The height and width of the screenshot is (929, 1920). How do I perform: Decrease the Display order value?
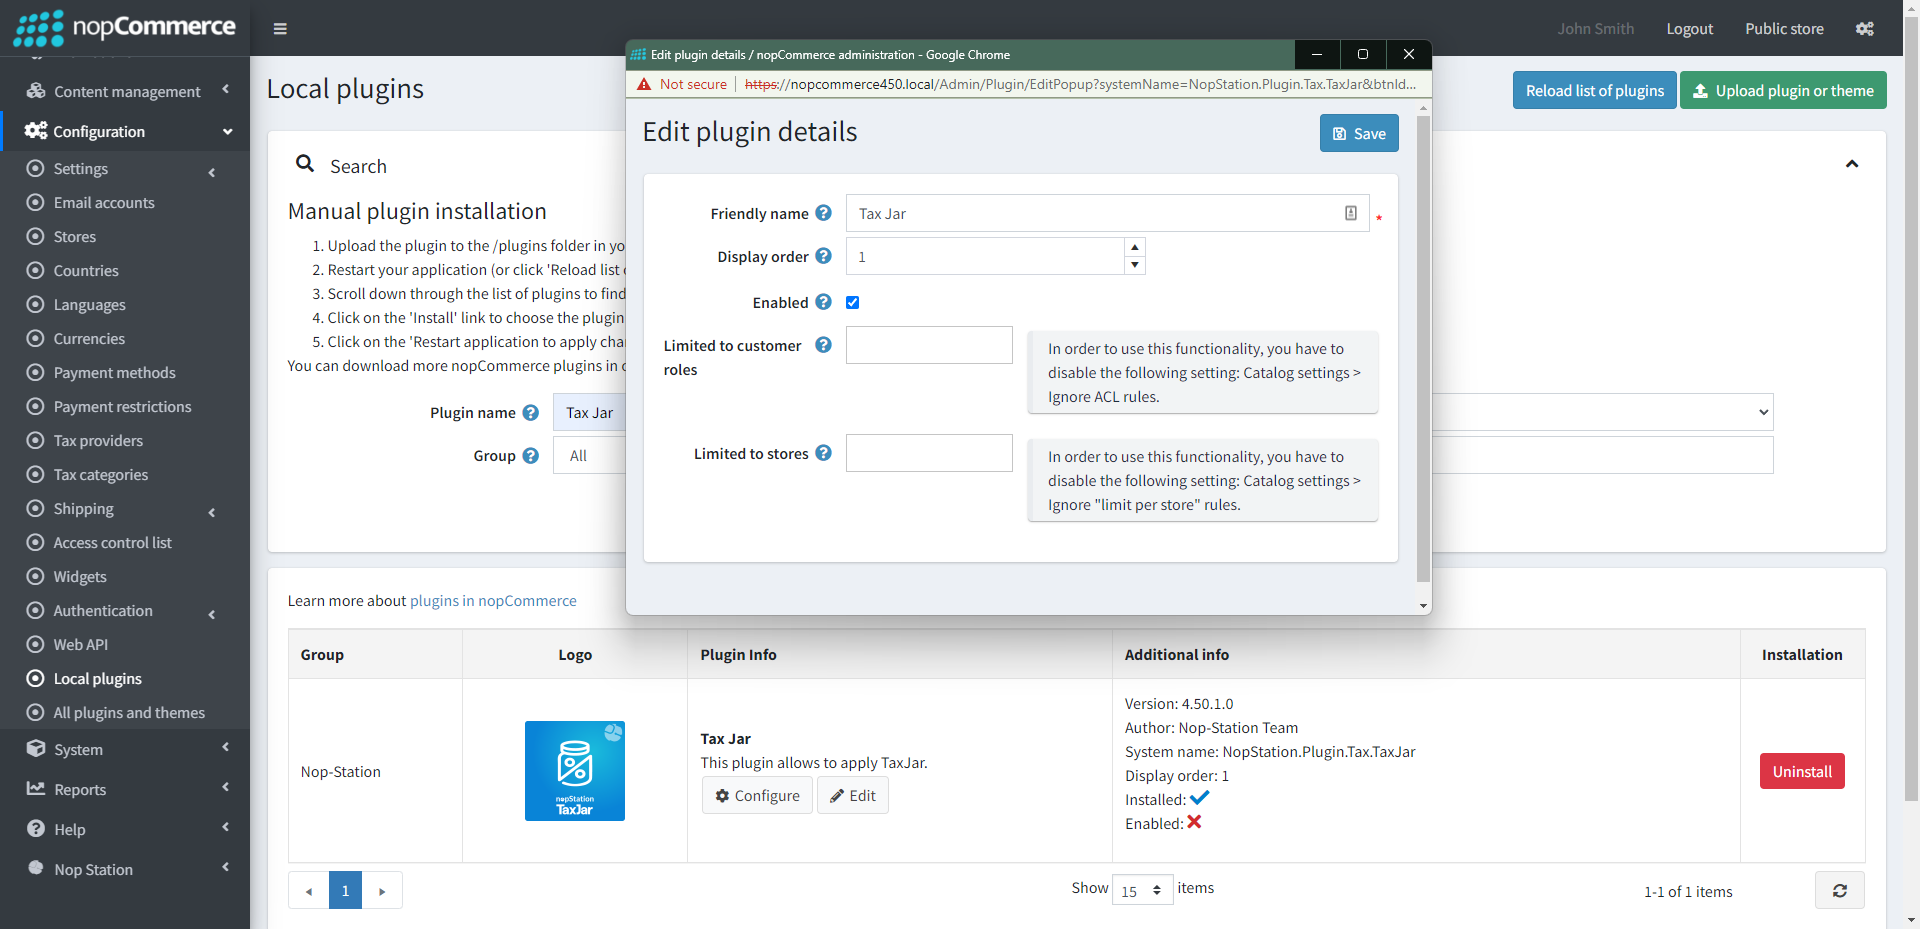pos(1134,265)
